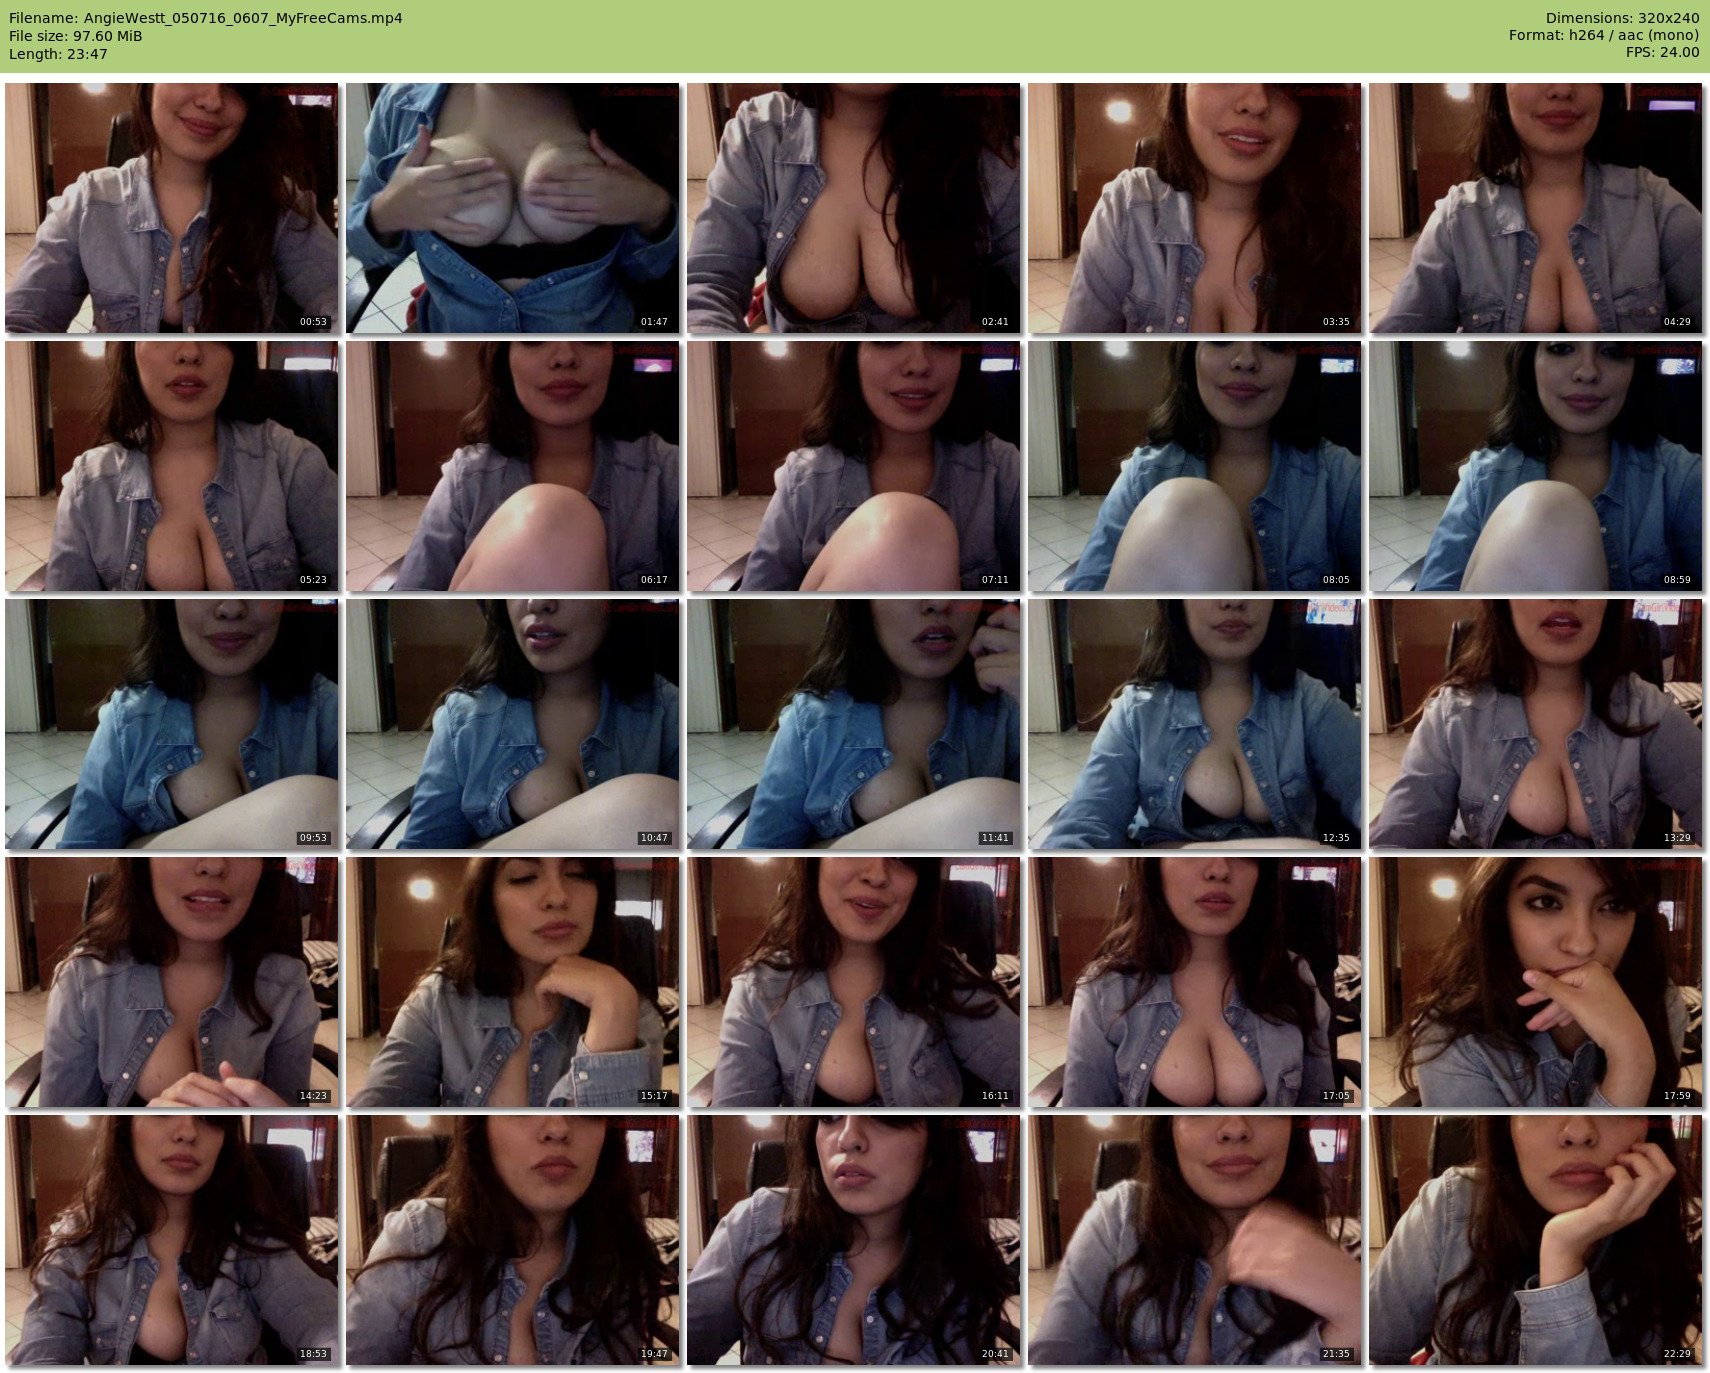Click the final frame timestamped 22:29
The height and width of the screenshot is (1373, 1710).
1535,1240
